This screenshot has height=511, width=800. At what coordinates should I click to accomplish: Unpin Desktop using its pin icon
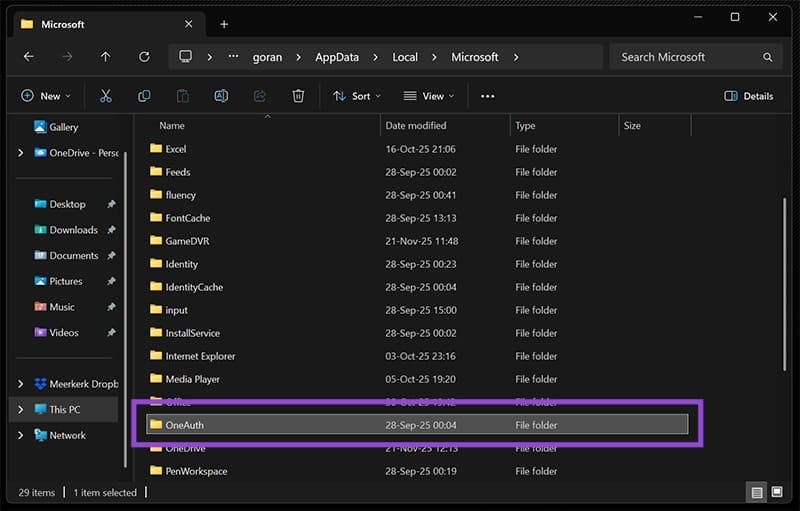point(111,204)
